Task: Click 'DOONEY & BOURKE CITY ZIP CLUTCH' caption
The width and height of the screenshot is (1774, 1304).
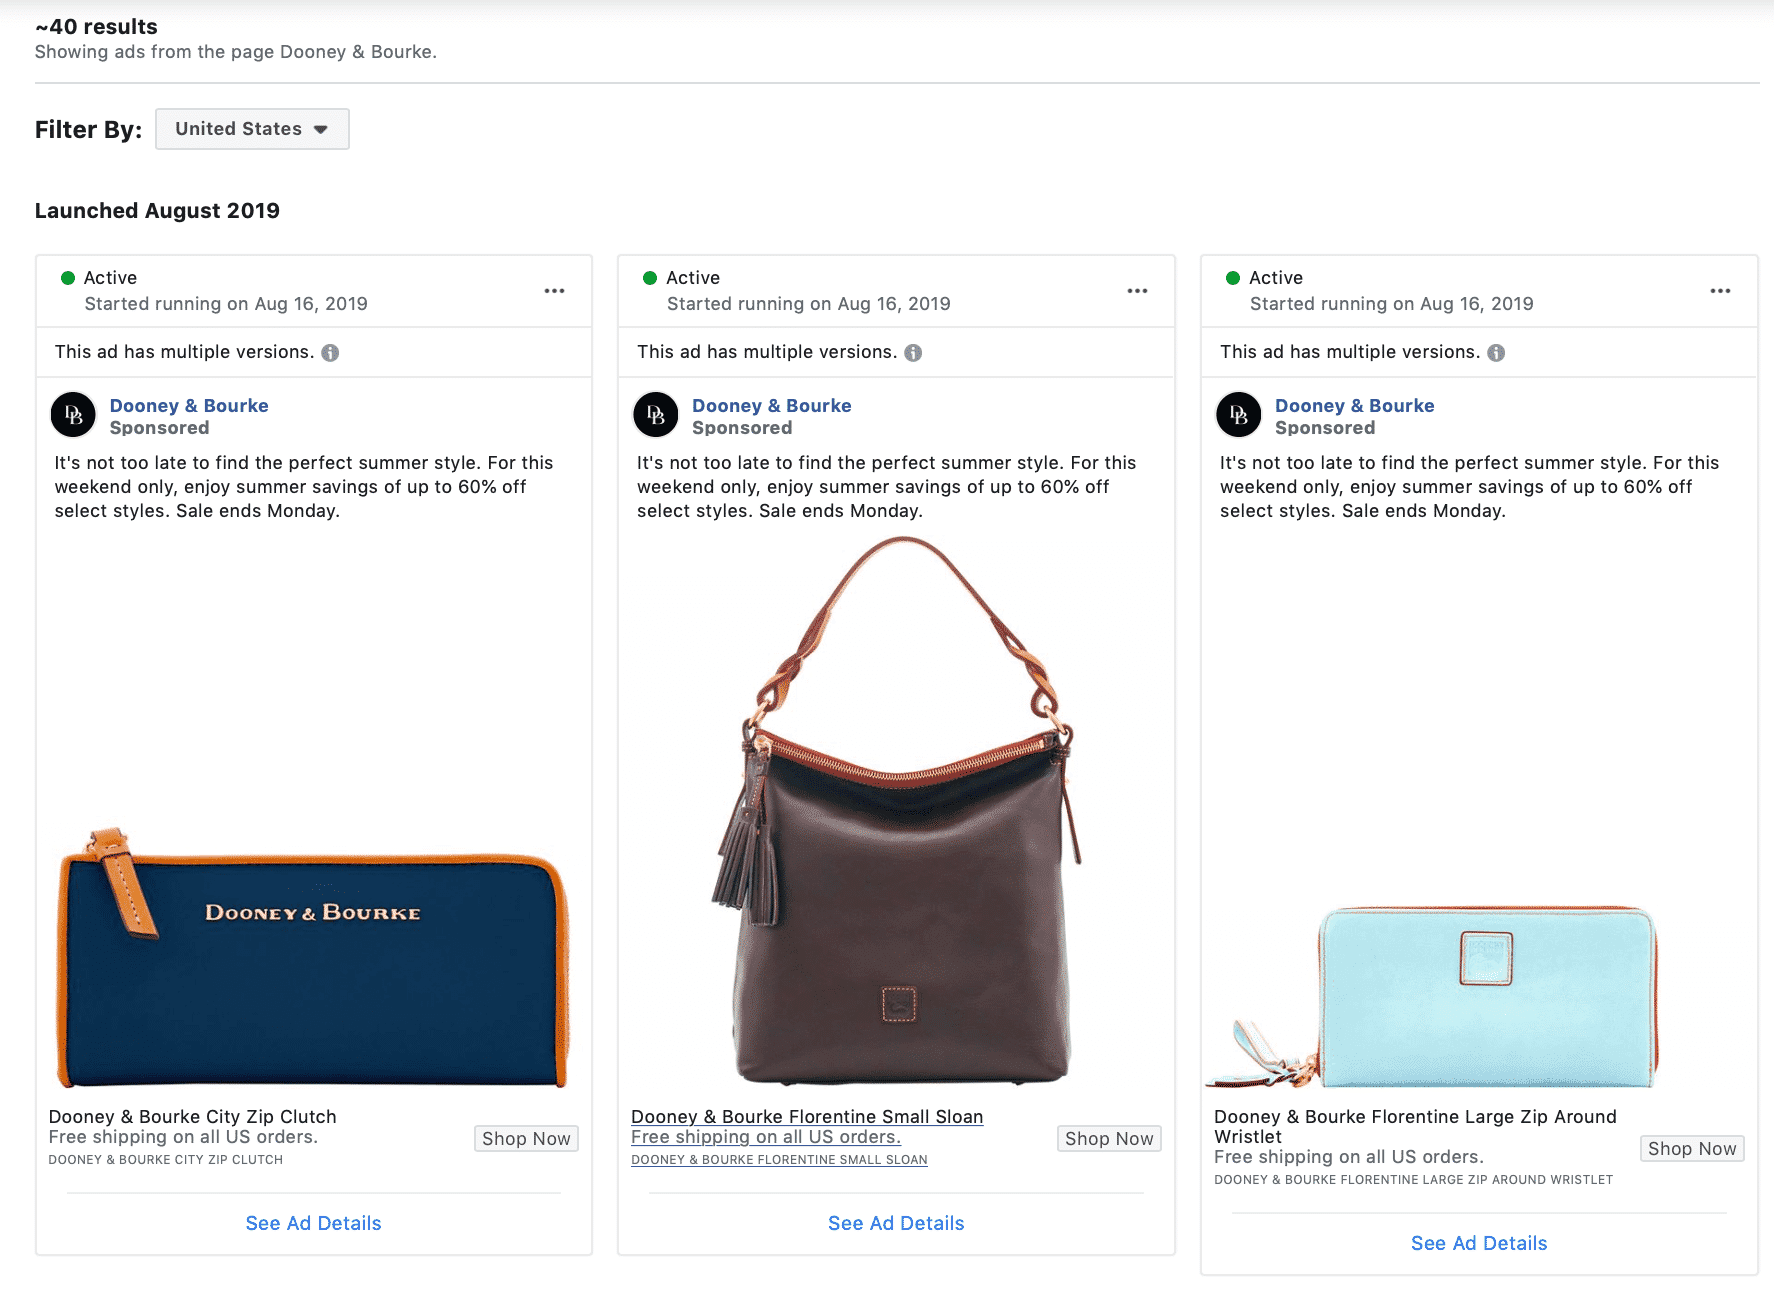Action: (166, 1160)
